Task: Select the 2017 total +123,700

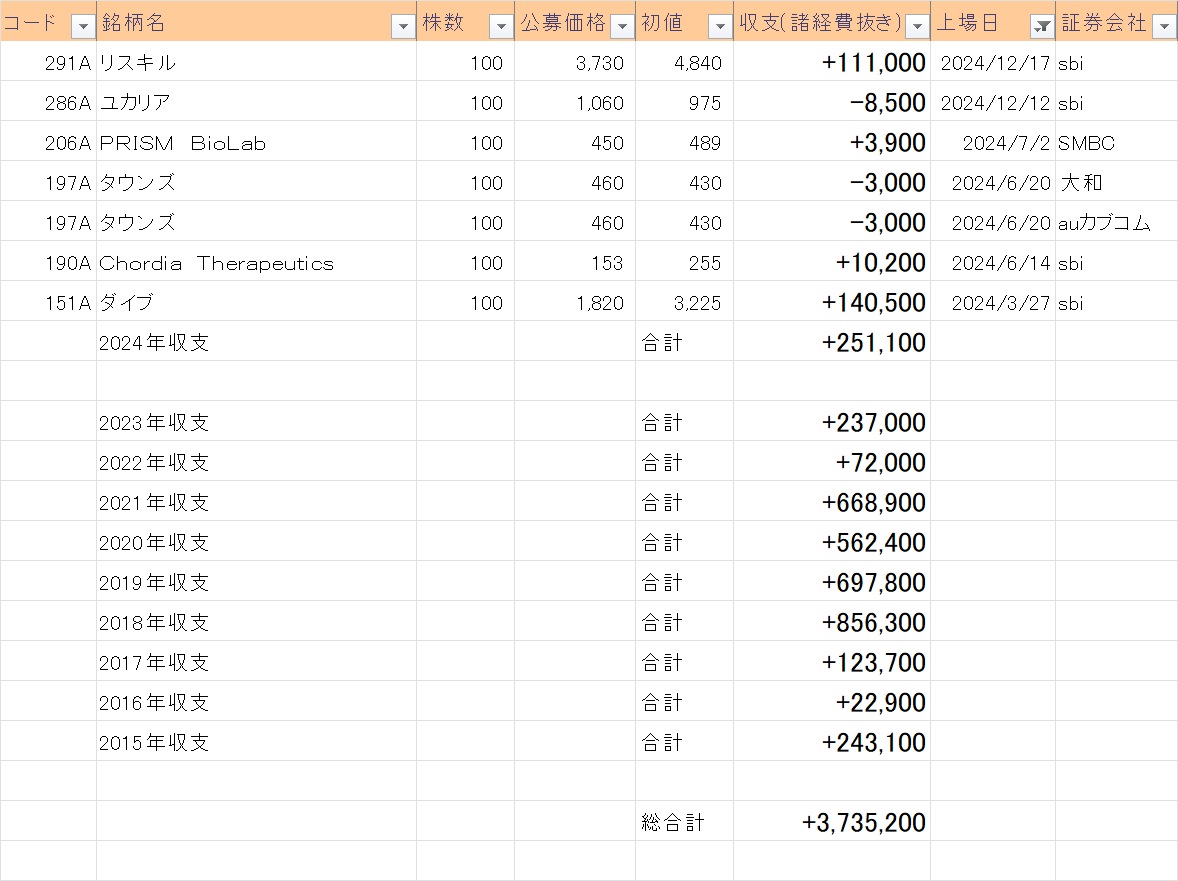Action: click(x=832, y=661)
